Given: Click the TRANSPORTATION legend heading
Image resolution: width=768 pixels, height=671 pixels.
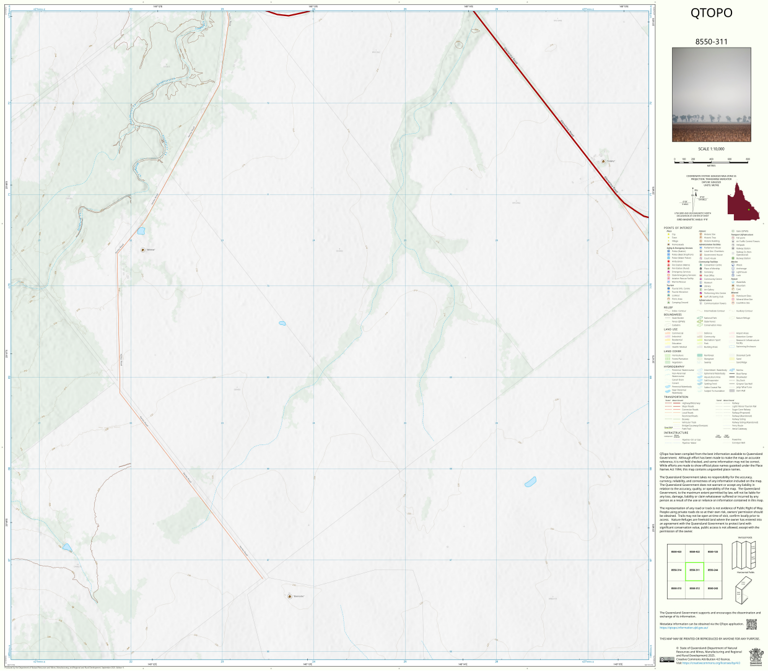Looking at the screenshot, I should point(676,397).
